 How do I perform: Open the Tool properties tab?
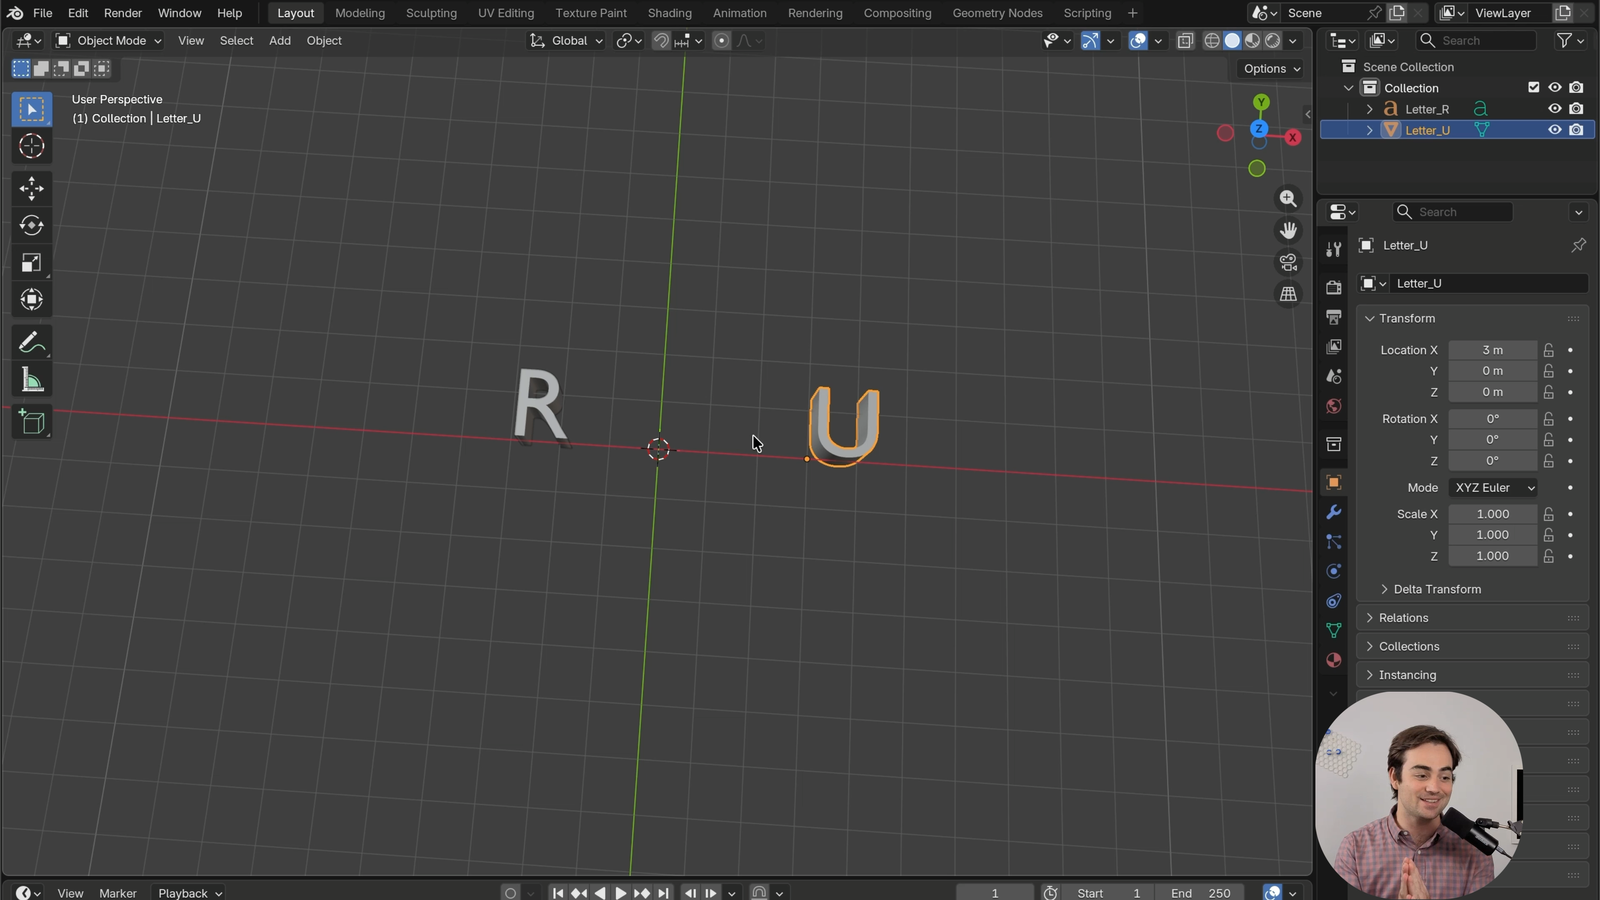pyautogui.click(x=1333, y=249)
